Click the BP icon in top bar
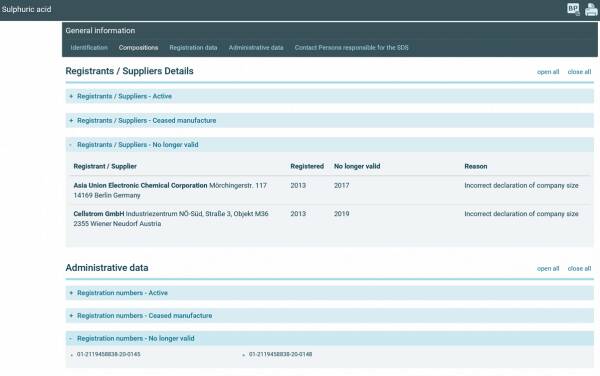Viewport: 600px width, 376px height. point(573,9)
